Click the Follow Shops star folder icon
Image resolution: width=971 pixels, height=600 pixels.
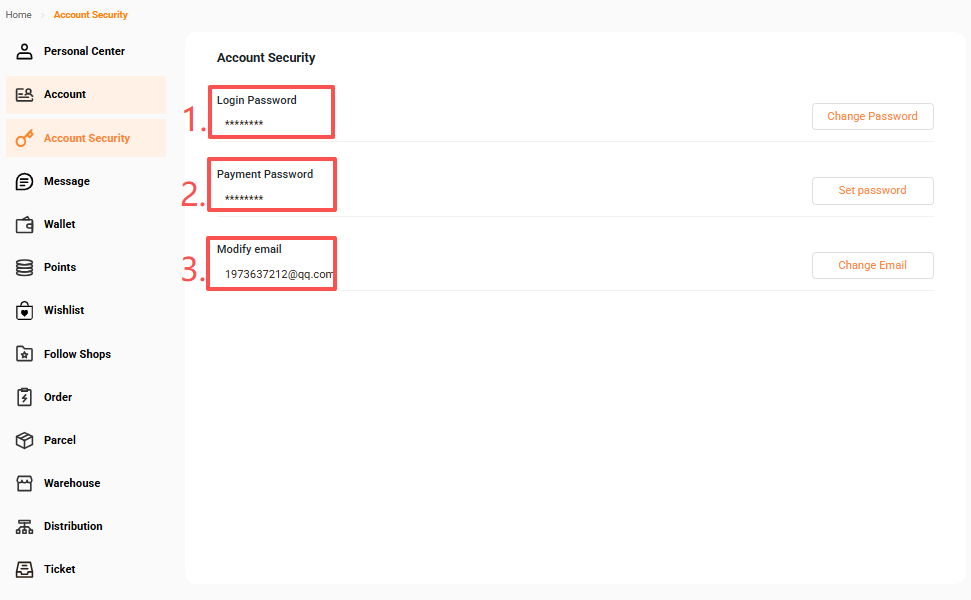pos(25,354)
